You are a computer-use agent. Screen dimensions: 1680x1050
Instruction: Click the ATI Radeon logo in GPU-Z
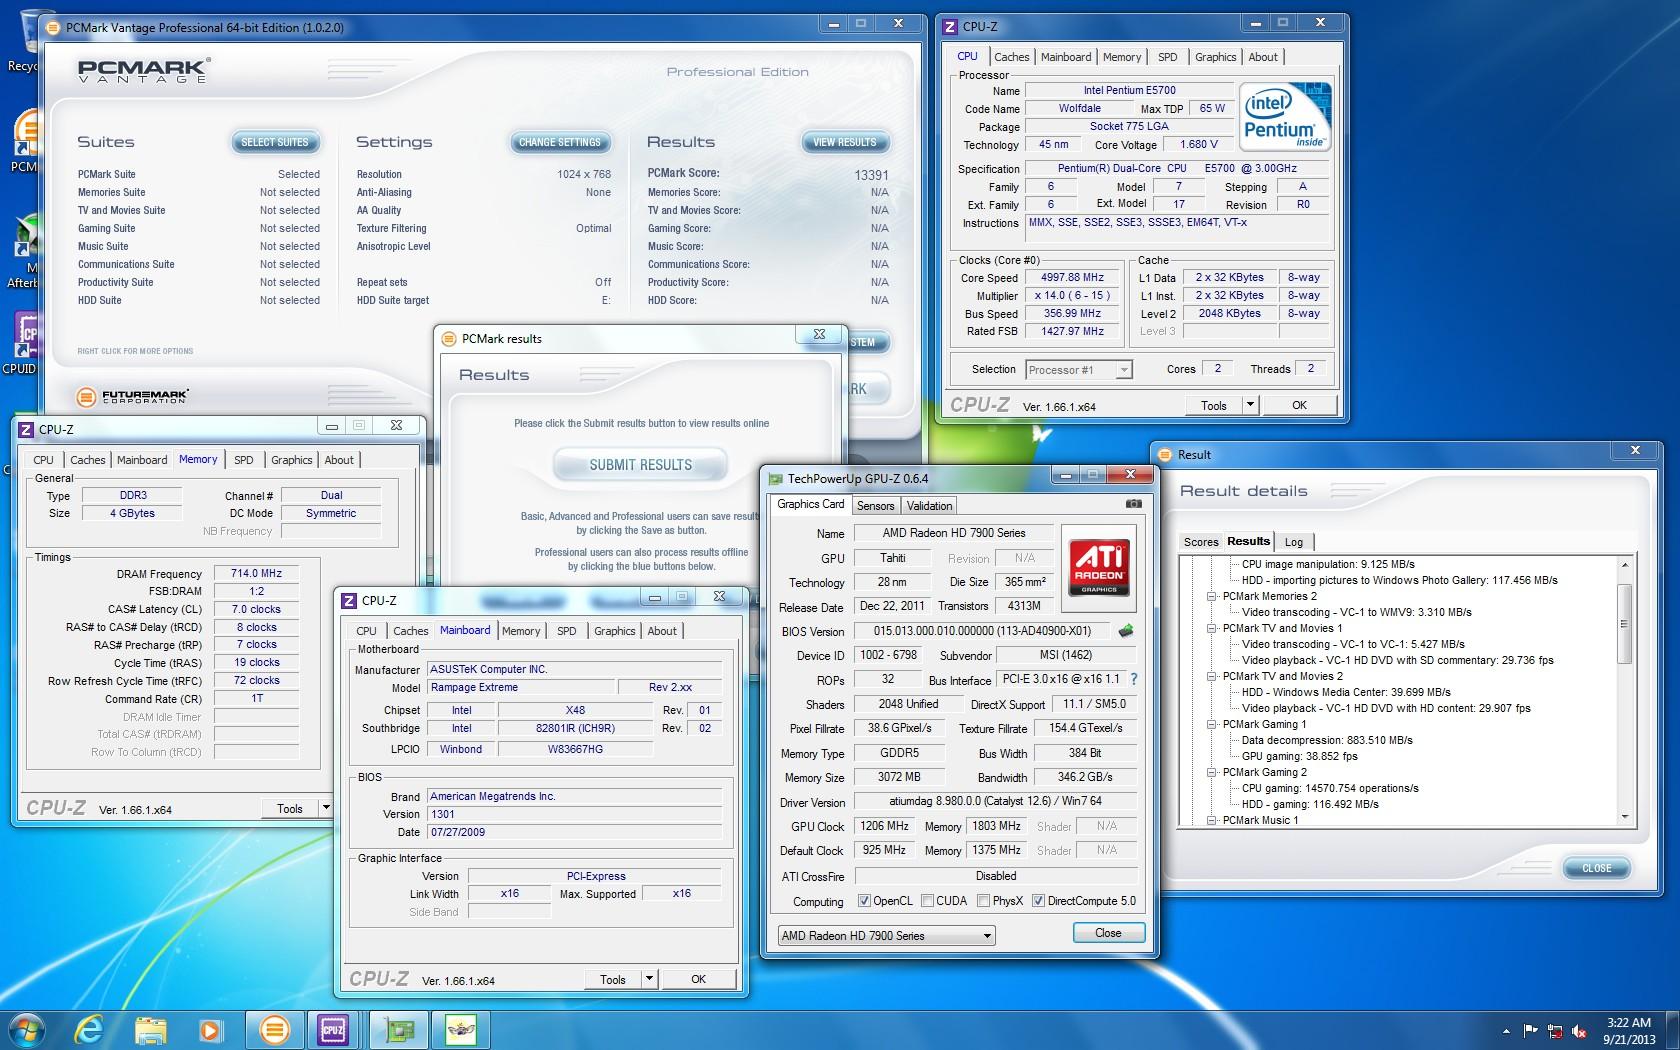[1099, 566]
